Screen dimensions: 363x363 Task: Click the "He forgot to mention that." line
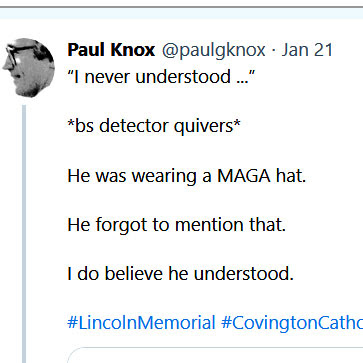pyautogui.click(x=177, y=225)
